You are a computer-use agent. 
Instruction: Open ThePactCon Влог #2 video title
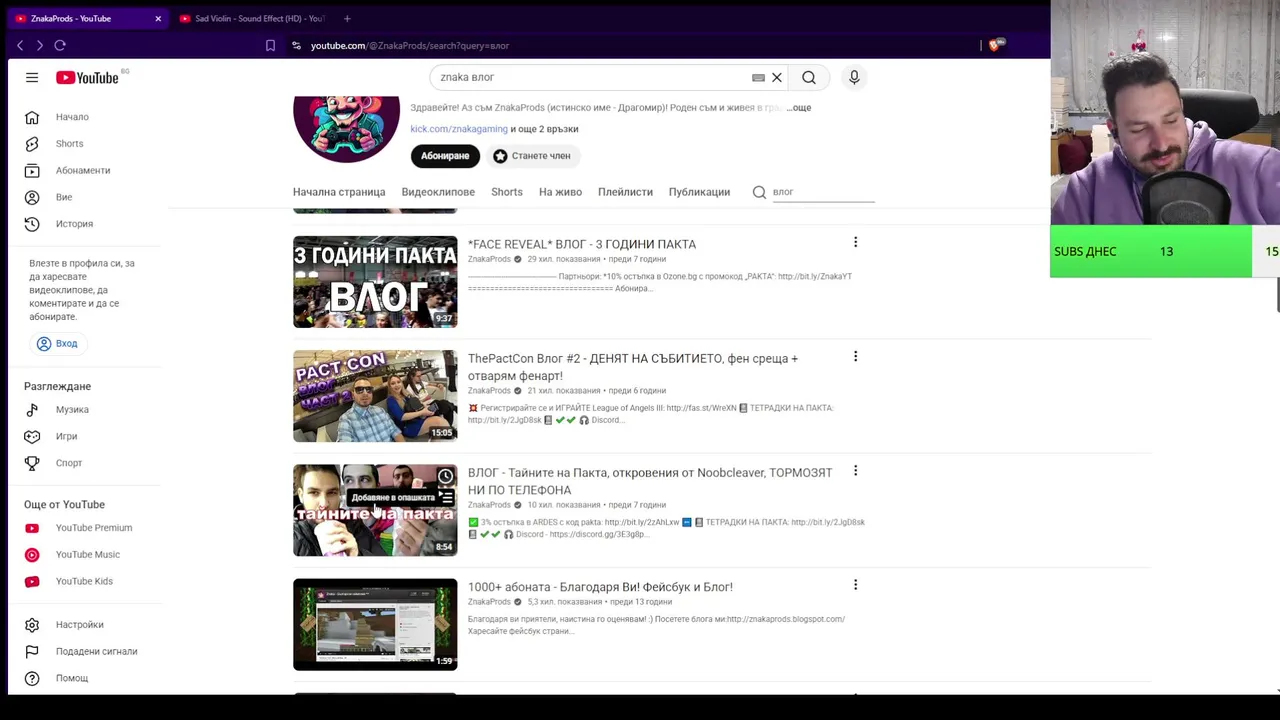633,367
